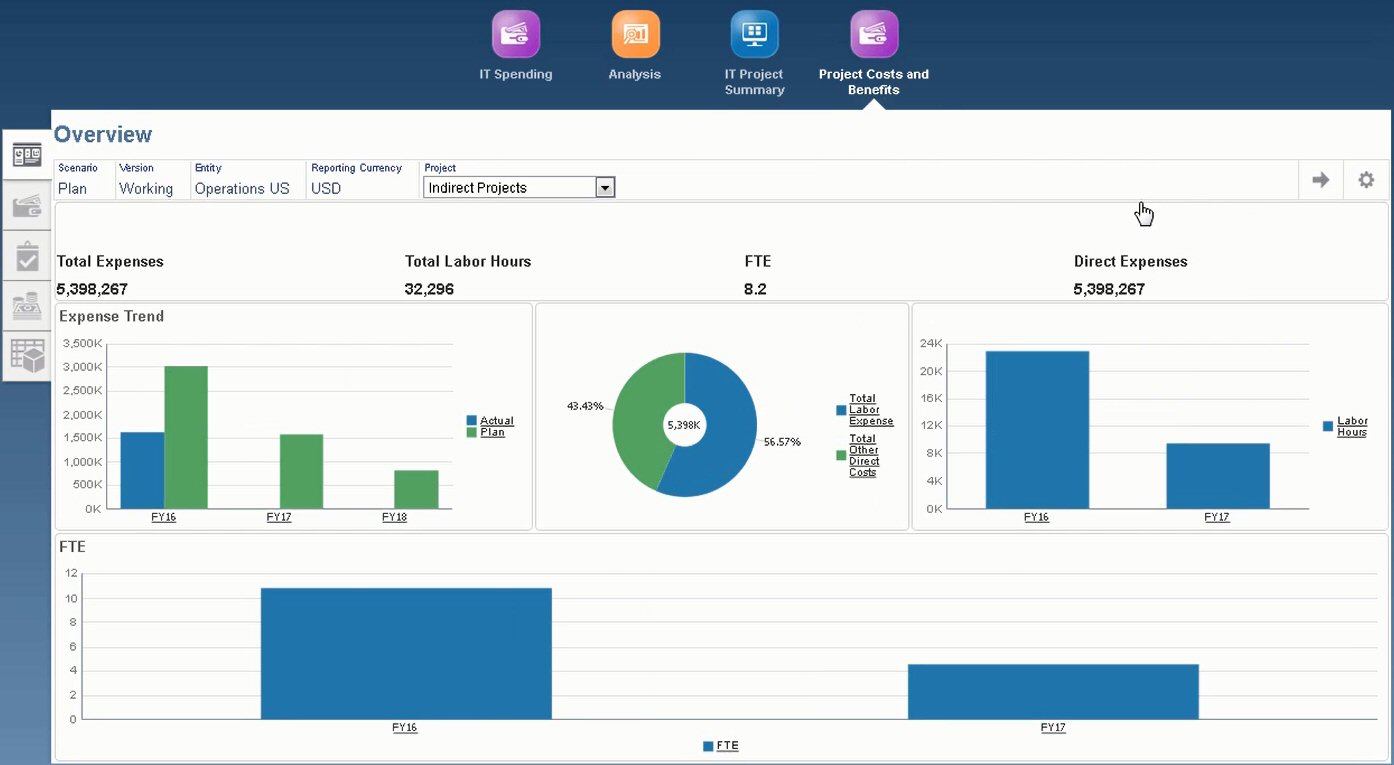
Task: Toggle the Actual series in Expense Trend legend
Action: (497, 421)
